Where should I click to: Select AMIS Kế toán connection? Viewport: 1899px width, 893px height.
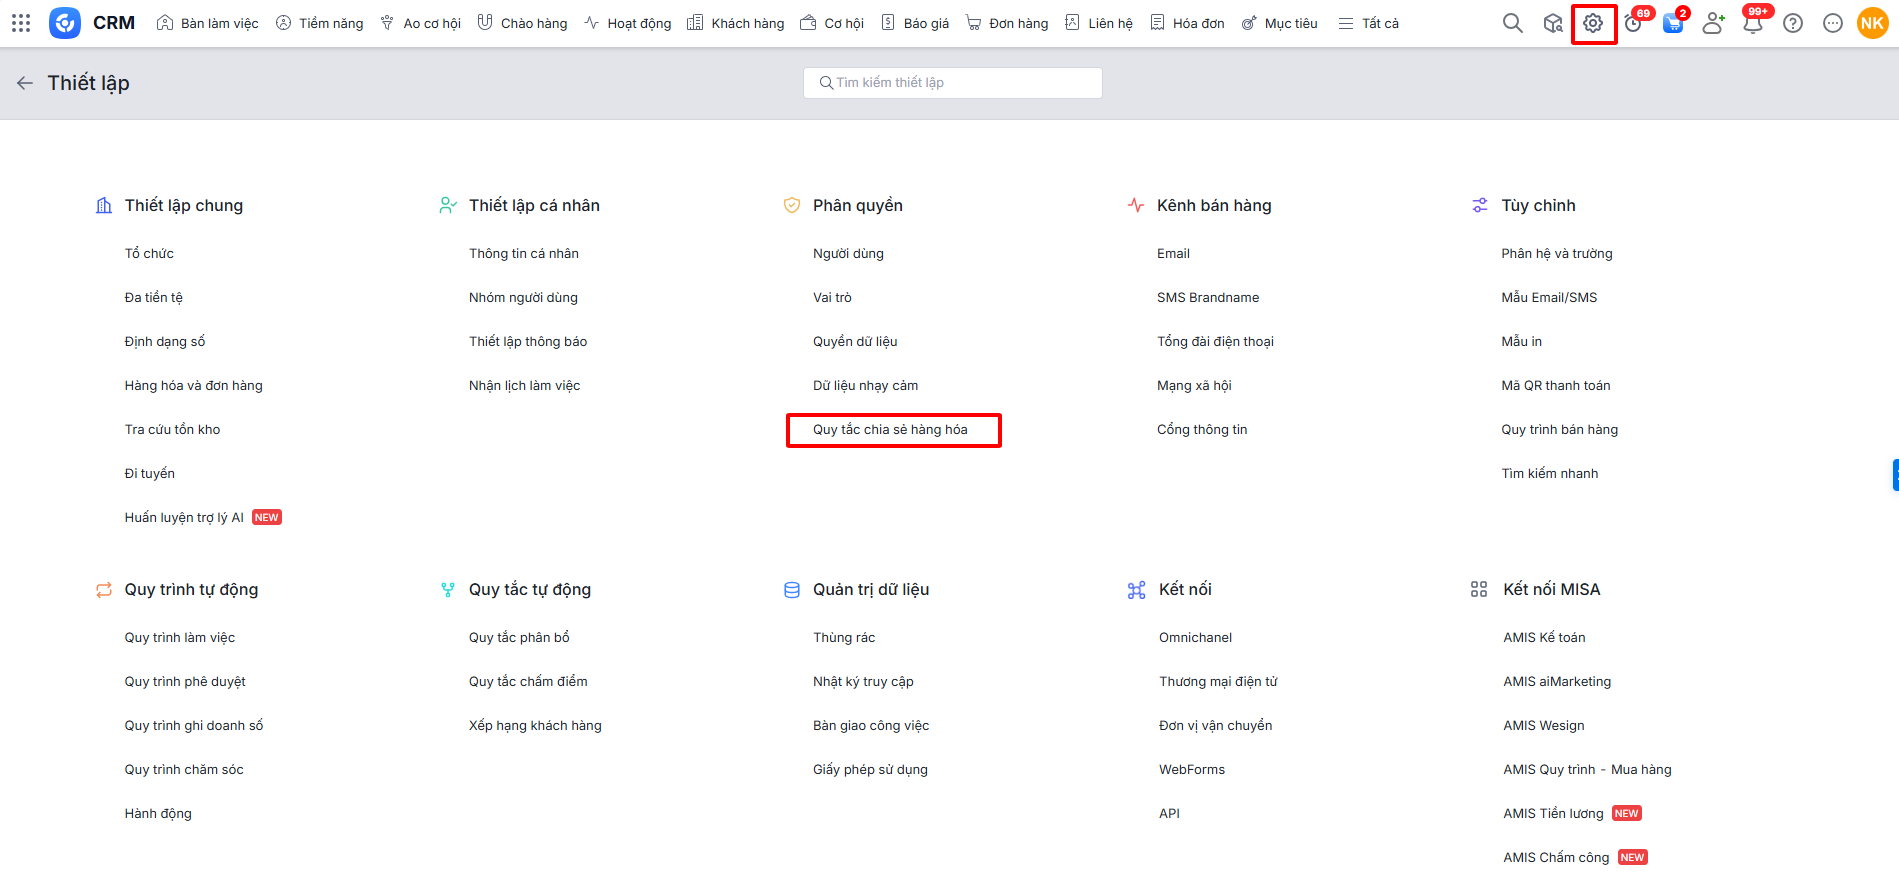1544,638
